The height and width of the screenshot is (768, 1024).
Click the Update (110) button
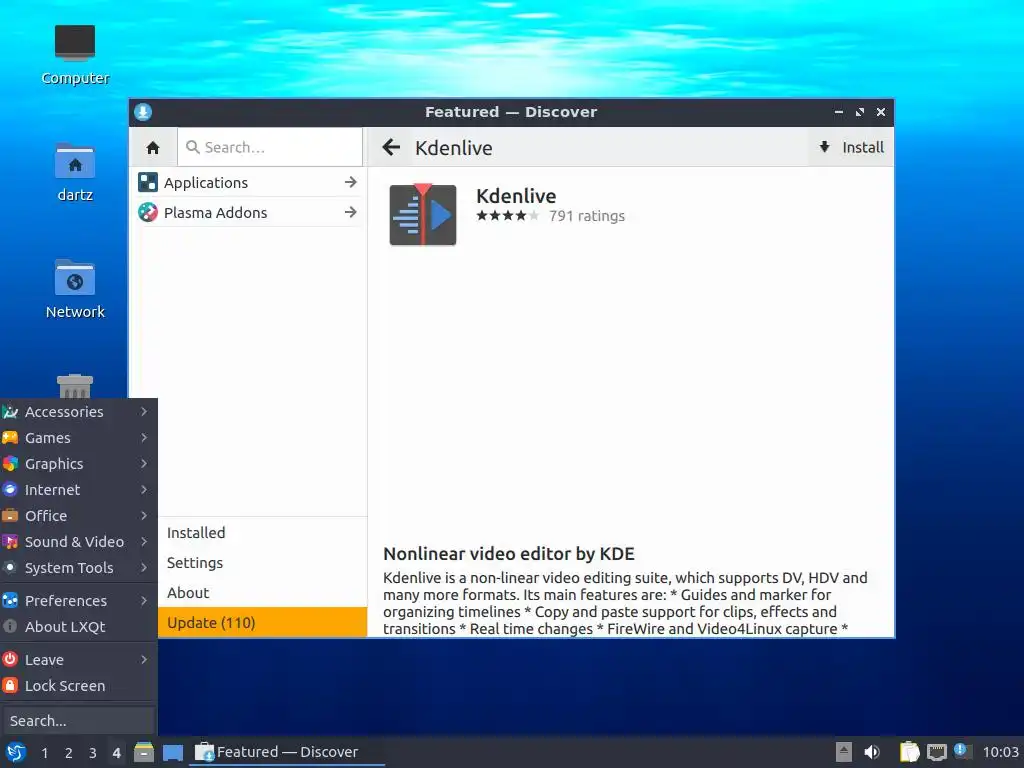point(263,622)
